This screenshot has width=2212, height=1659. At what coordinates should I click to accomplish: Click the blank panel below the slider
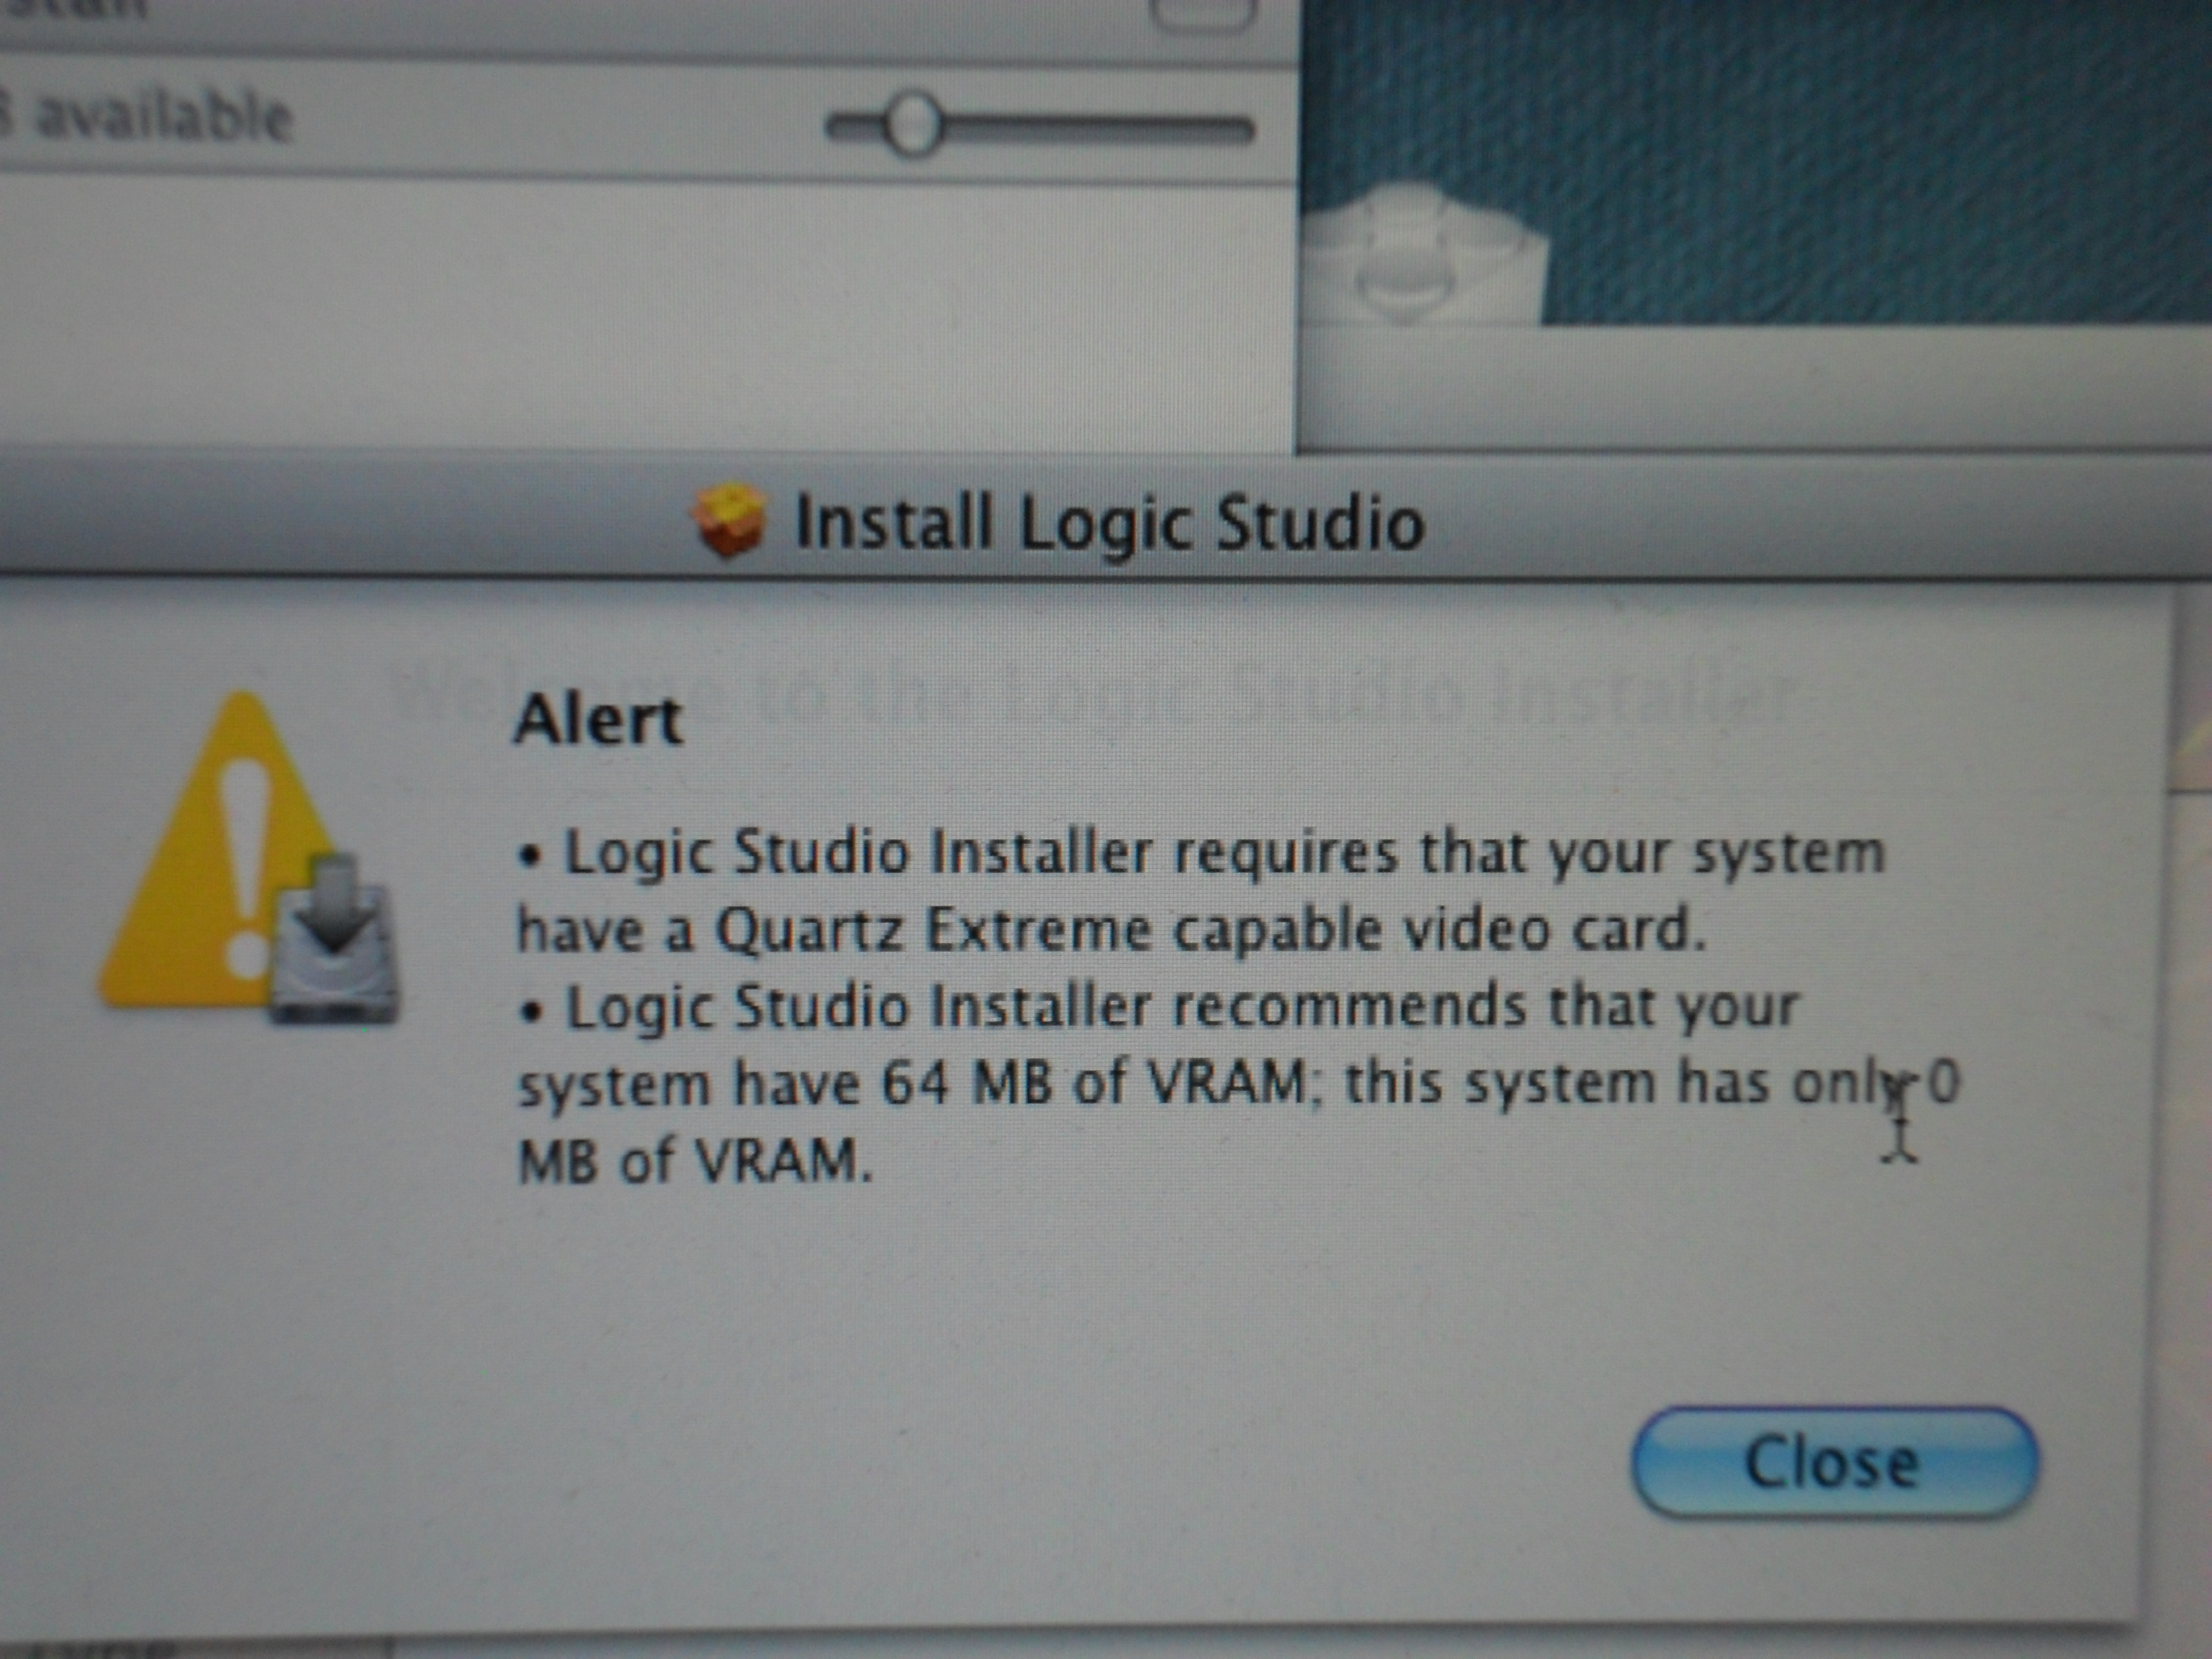click(645, 310)
